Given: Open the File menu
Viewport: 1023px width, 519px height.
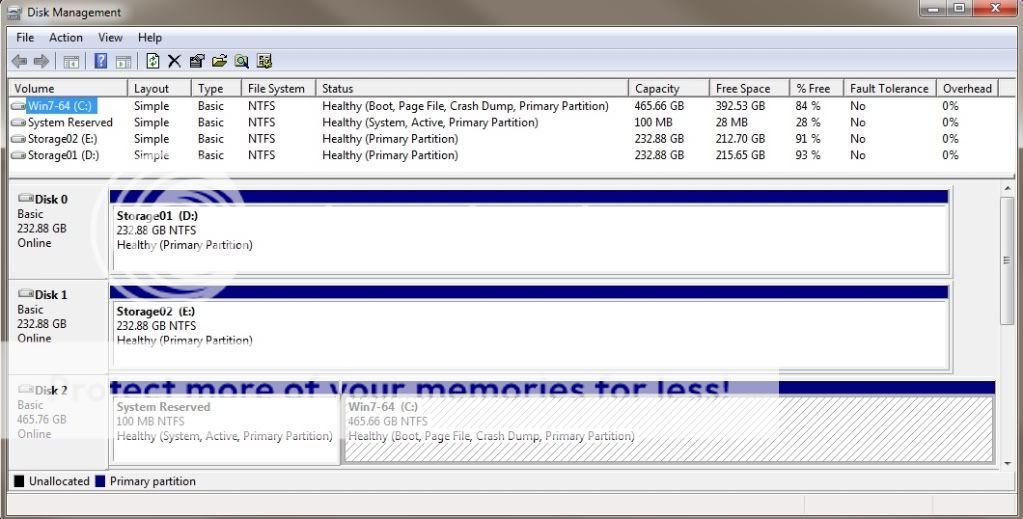Looking at the screenshot, I should [25, 37].
